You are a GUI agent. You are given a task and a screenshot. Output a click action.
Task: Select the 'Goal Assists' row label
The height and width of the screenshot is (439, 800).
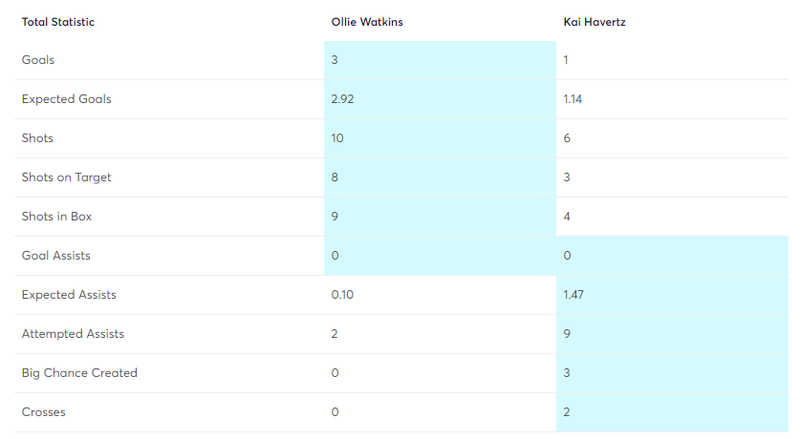pos(56,255)
